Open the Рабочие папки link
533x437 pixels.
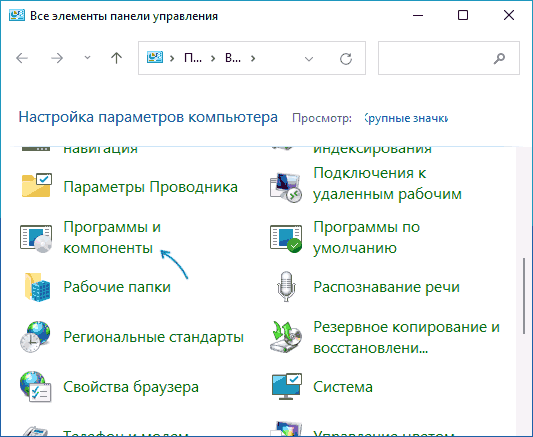(117, 287)
